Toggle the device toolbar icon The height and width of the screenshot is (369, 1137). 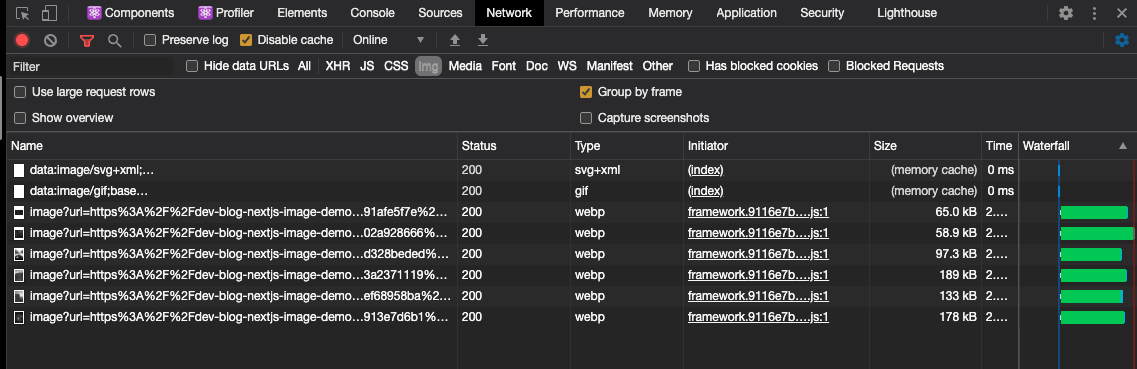point(49,13)
